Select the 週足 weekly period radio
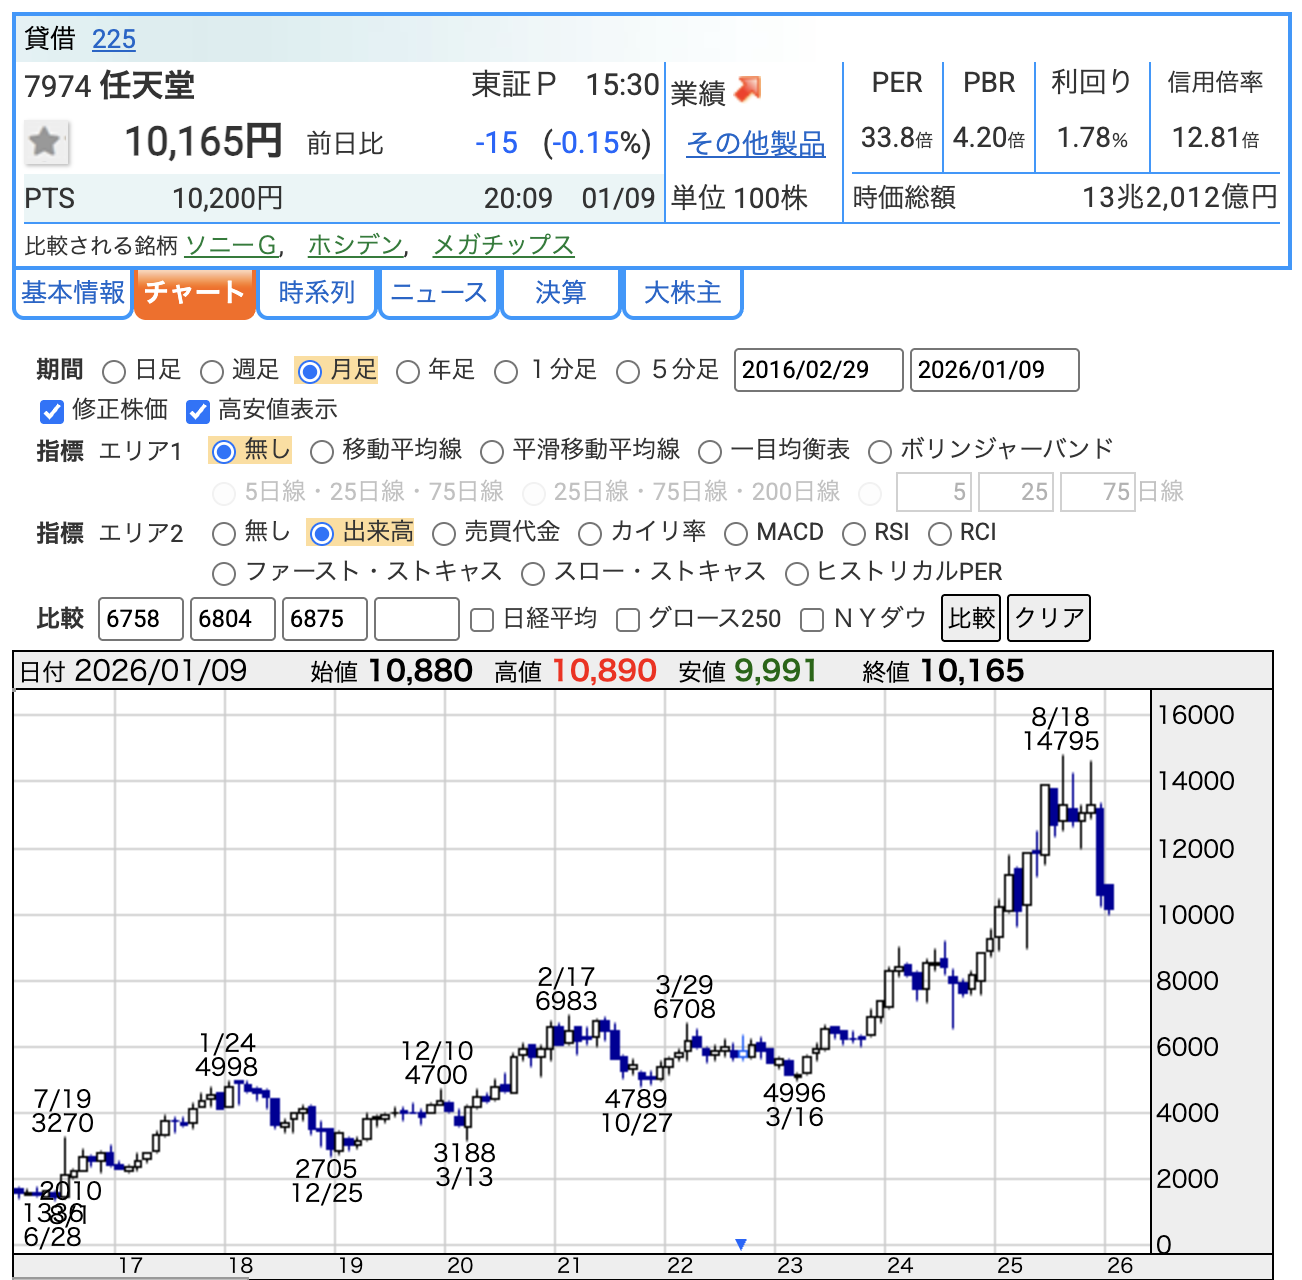 tap(212, 372)
